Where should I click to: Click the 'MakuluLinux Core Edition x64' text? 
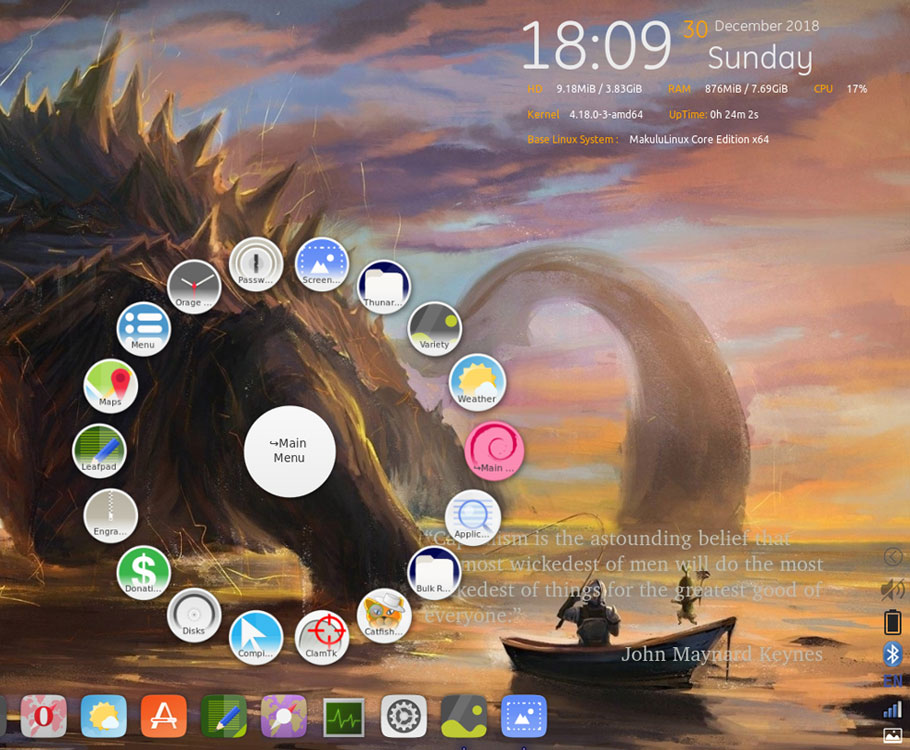[699, 139]
